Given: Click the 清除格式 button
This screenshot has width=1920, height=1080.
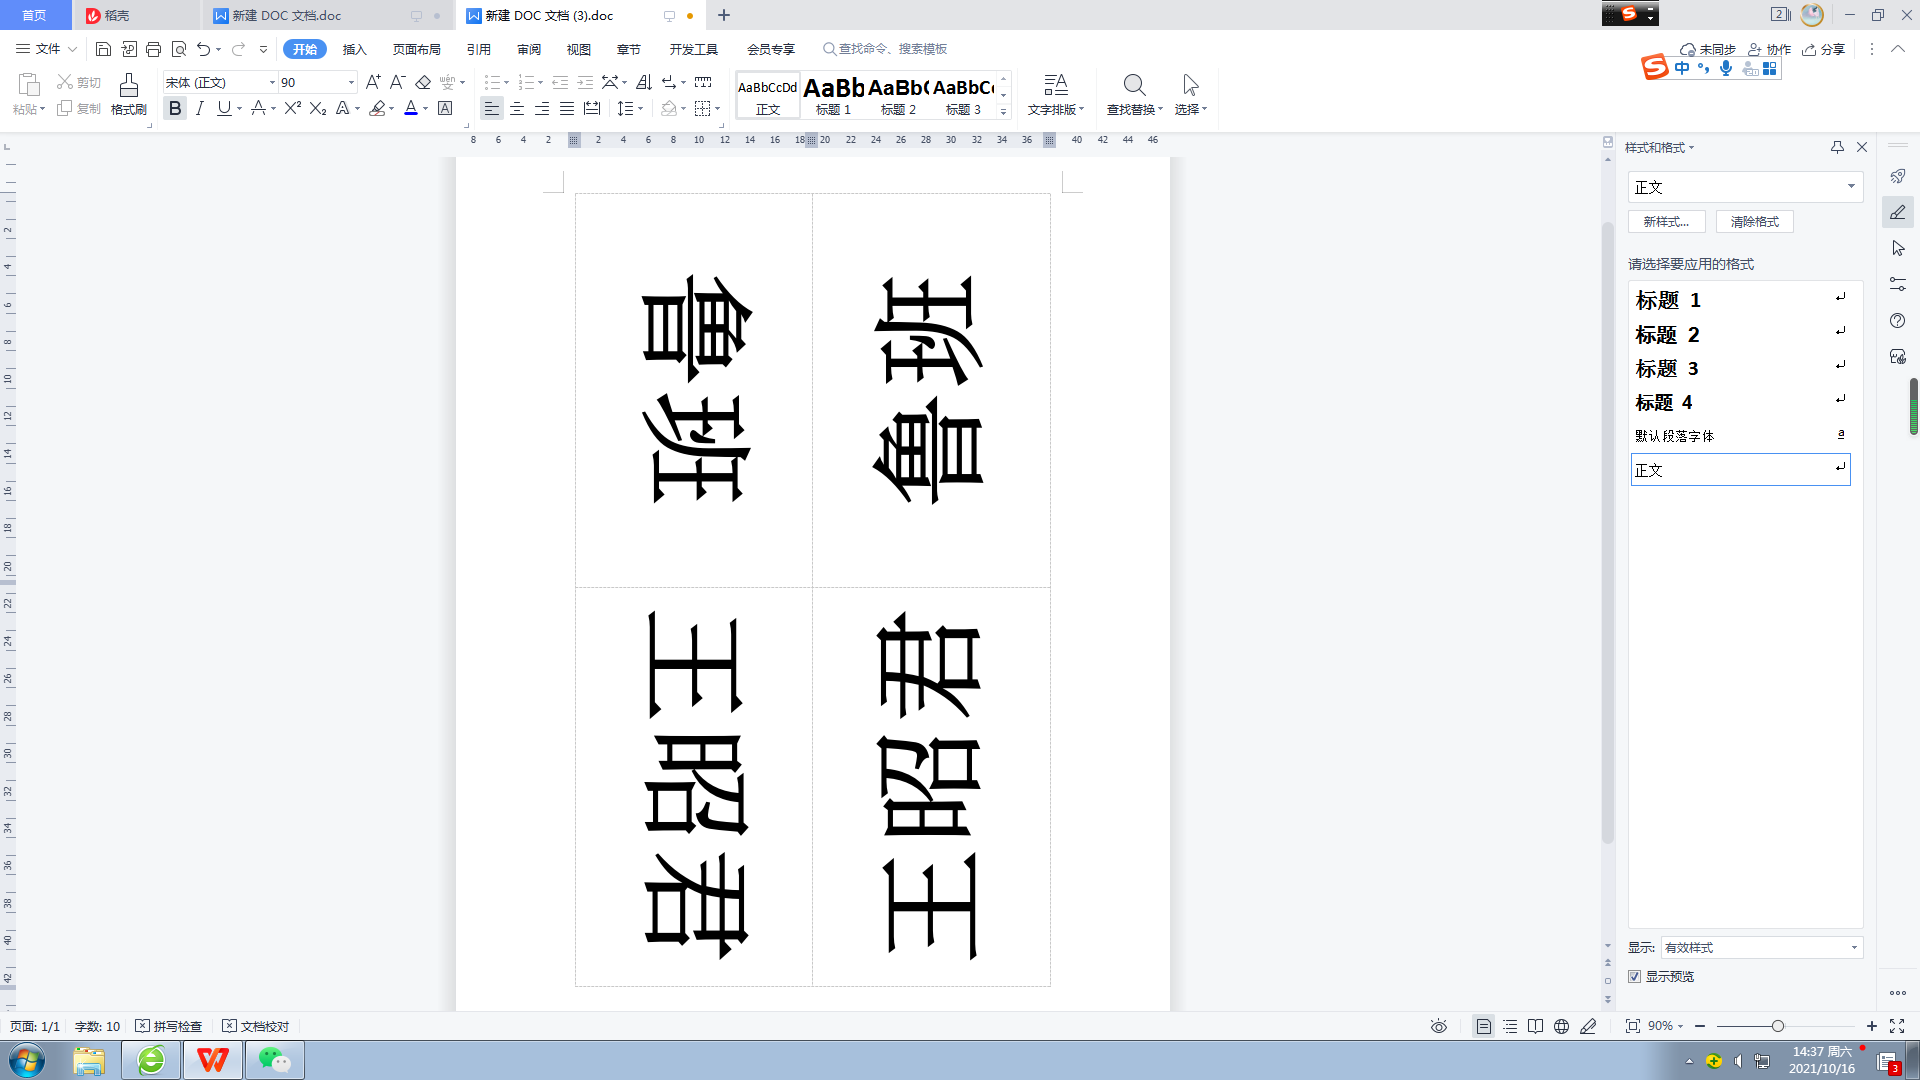Looking at the screenshot, I should pos(1754,222).
